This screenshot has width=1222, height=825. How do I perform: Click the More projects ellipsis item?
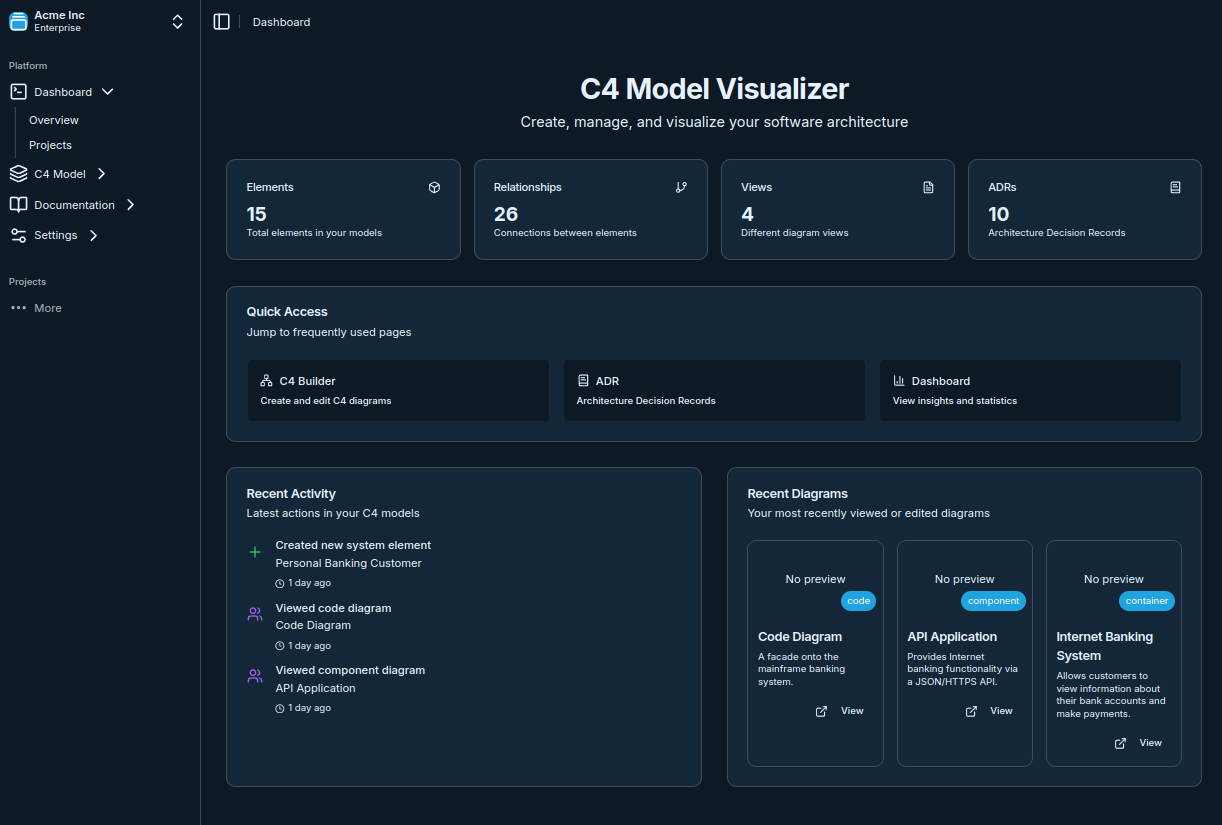click(x=36, y=308)
